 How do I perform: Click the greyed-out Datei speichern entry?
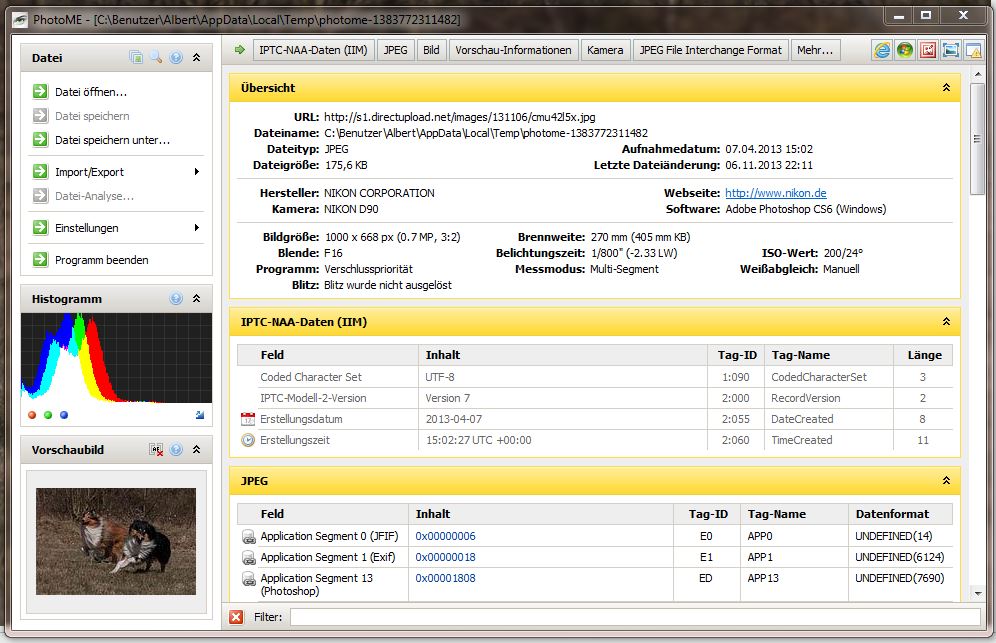pyautogui.click(x=92, y=116)
